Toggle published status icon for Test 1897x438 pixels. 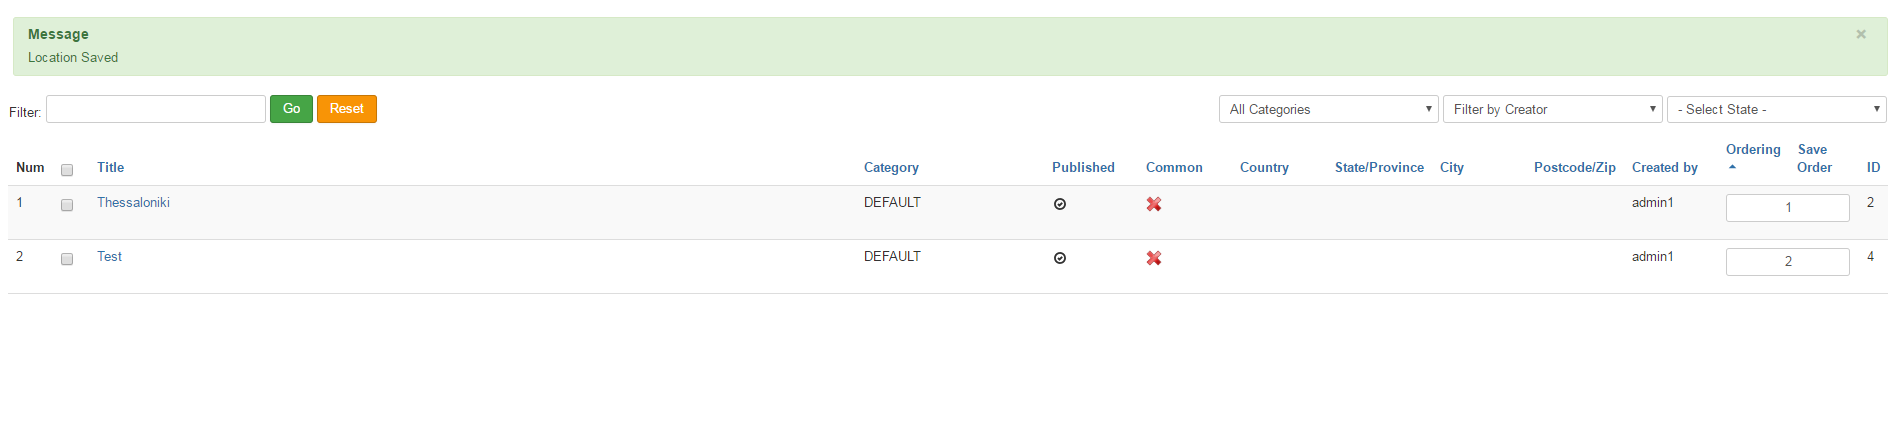click(1060, 258)
